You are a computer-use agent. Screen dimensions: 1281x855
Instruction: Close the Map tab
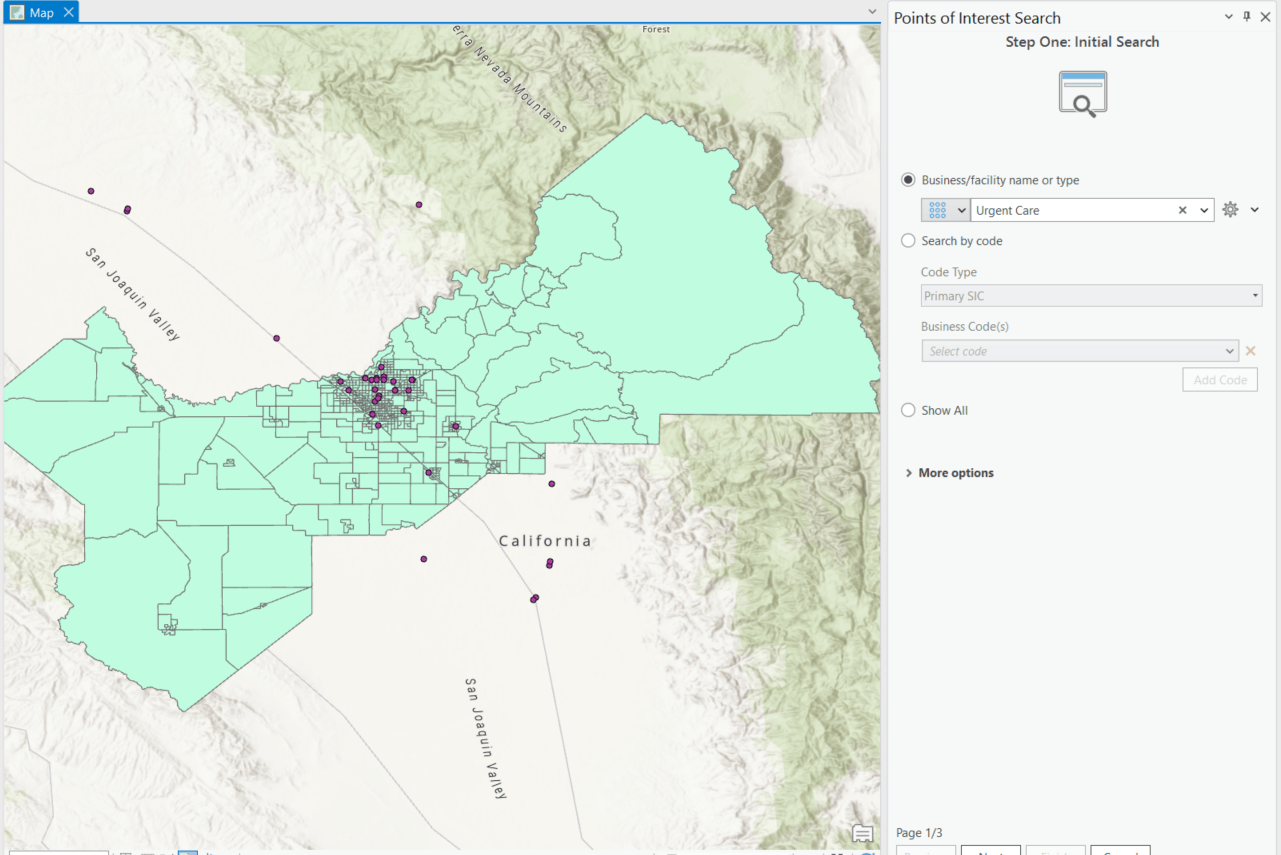(x=67, y=12)
